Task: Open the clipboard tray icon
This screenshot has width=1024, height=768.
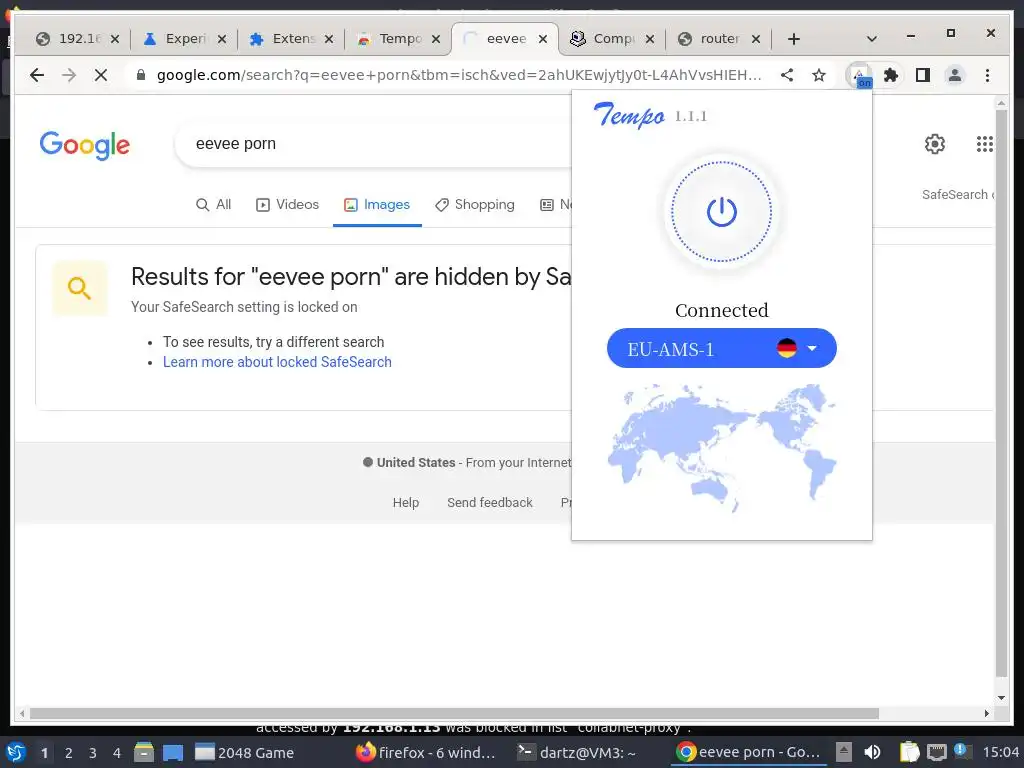Action: pos(910,752)
